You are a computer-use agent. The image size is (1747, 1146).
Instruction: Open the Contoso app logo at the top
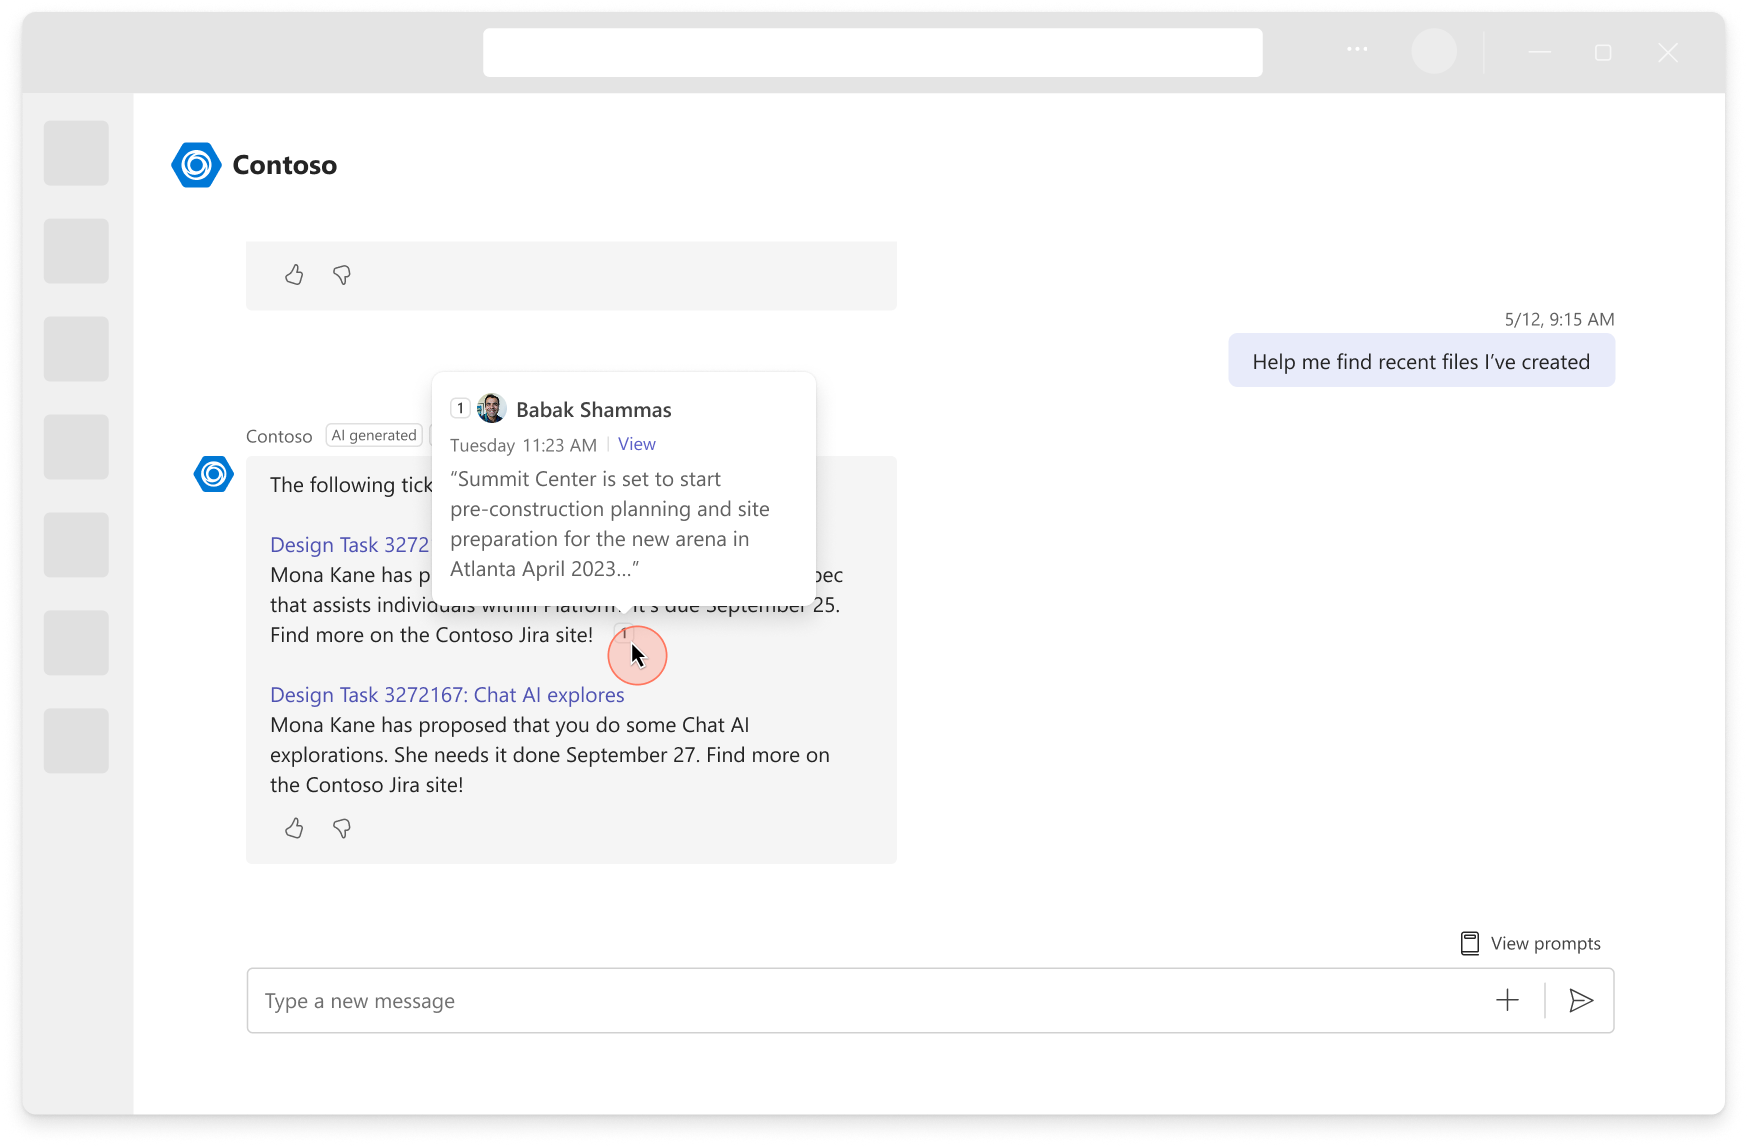[x=196, y=165]
